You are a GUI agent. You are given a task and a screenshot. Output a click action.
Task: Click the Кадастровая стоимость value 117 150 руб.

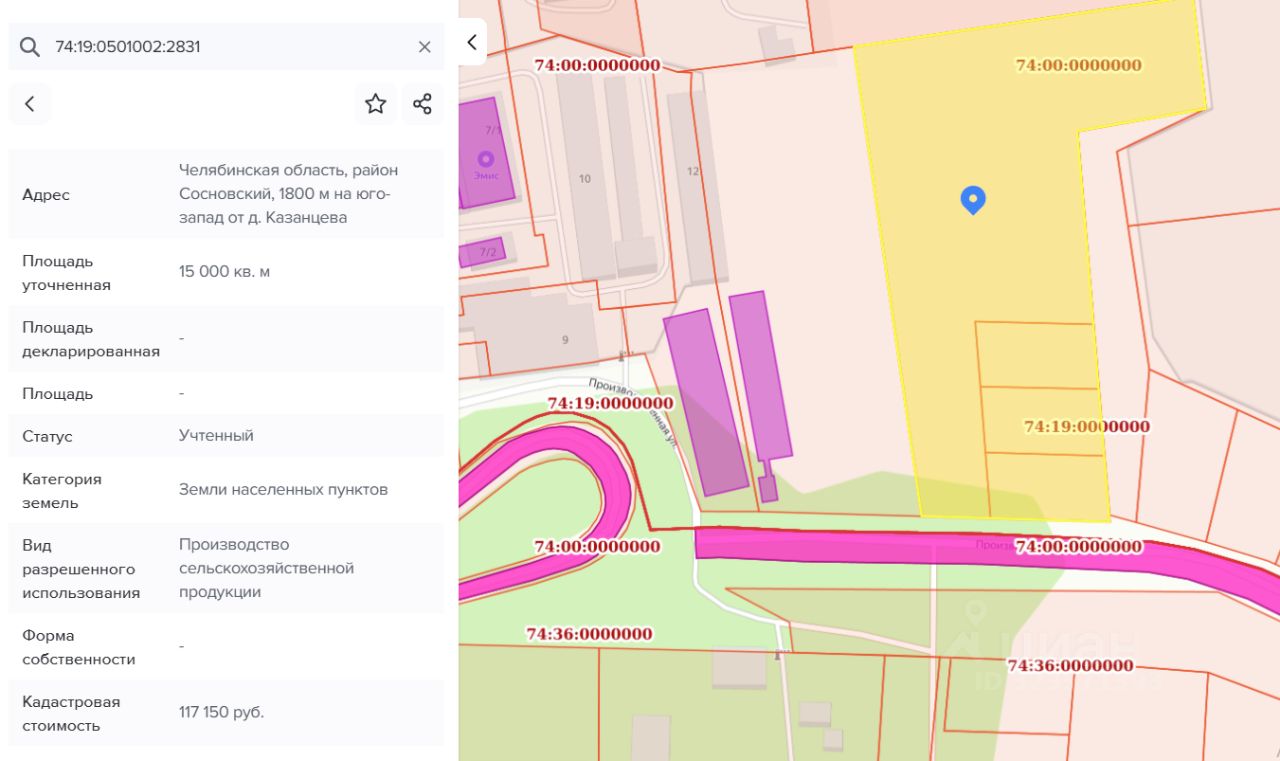221,713
